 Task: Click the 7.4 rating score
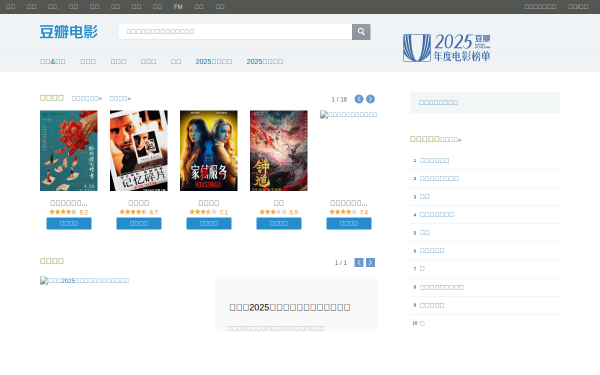364,212
